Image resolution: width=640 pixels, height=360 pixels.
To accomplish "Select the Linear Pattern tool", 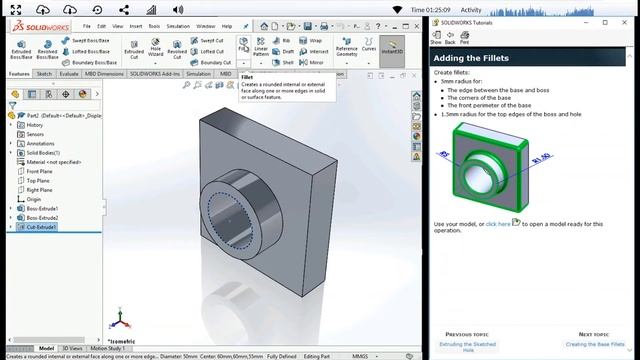I will tap(261, 47).
